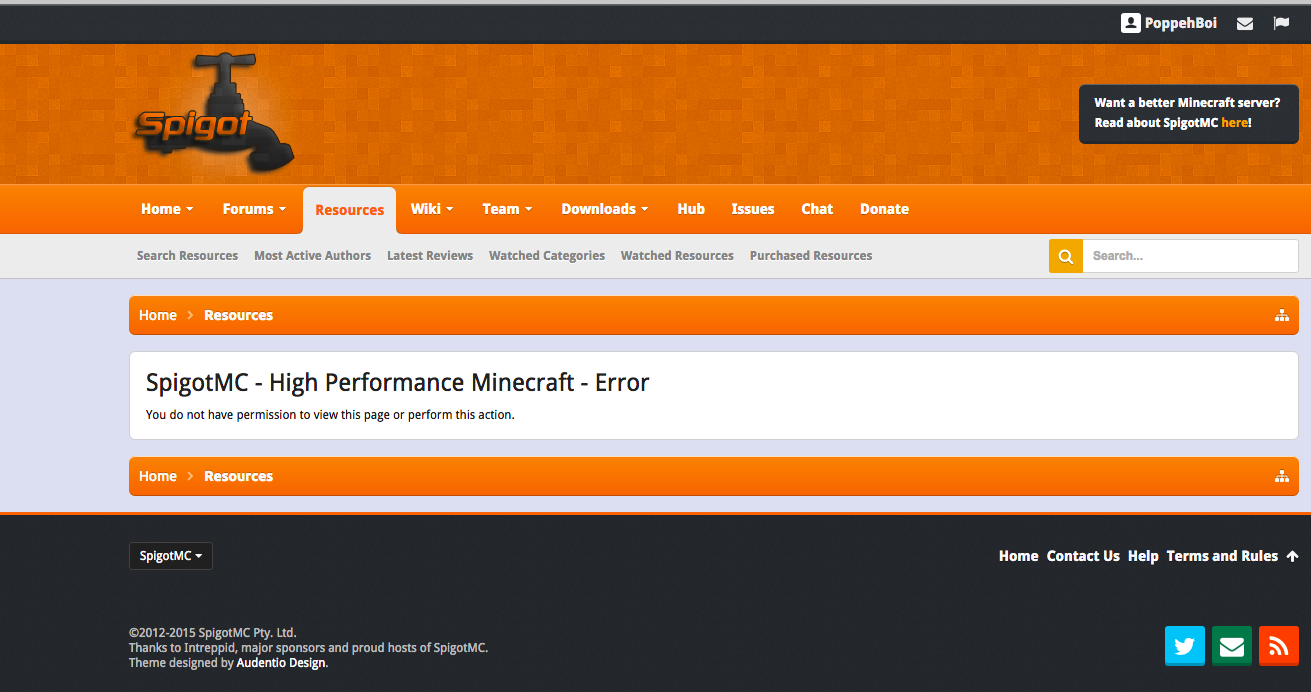The width and height of the screenshot is (1311, 692).
Task: Click Home in top breadcrumb
Action: [x=158, y=315]
